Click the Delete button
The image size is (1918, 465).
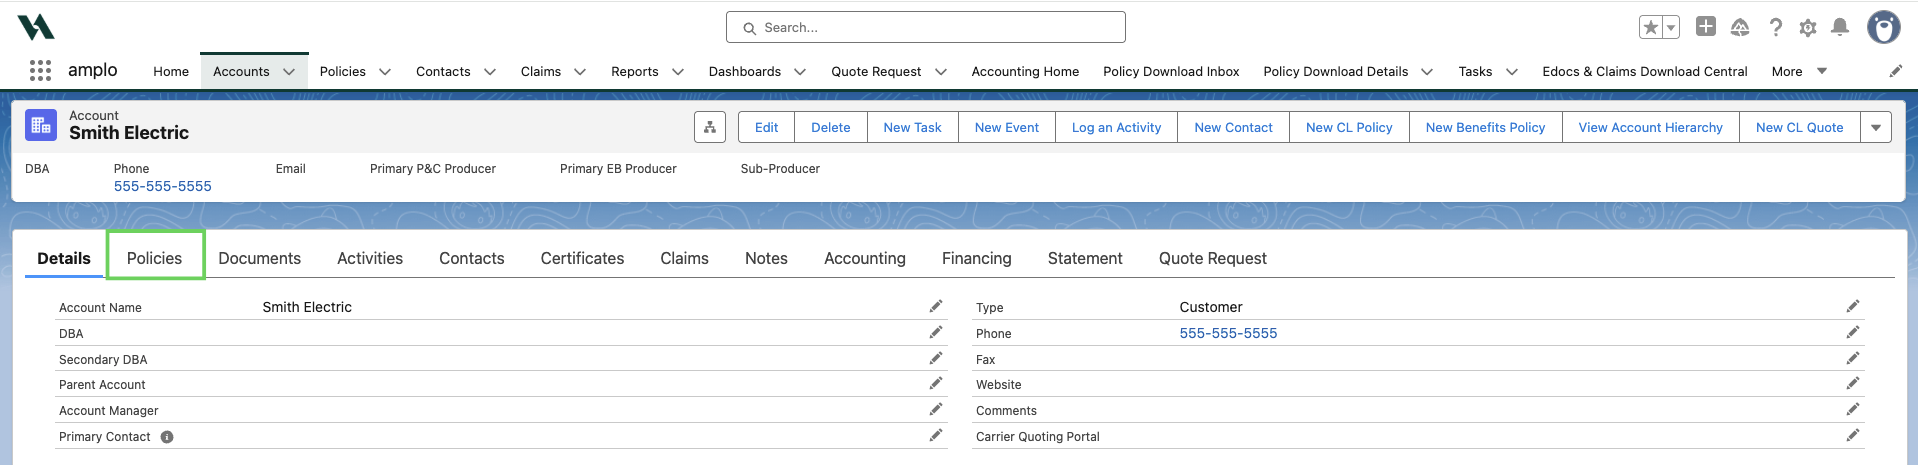click(831, 127)
